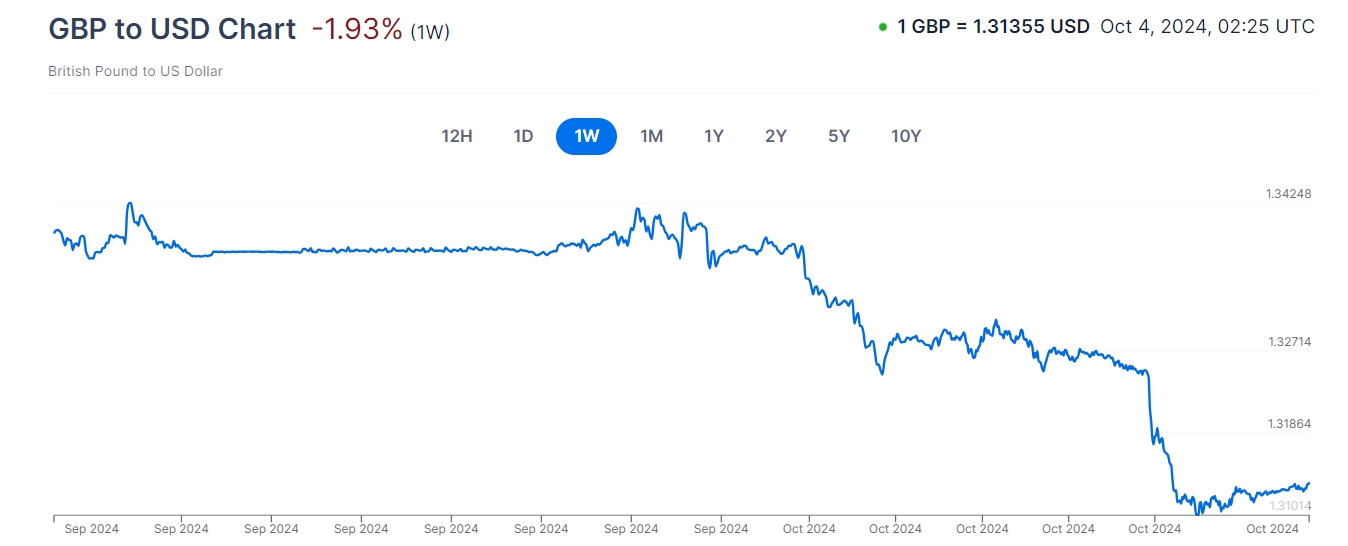Select the 12H time range
This screenshot has height=546, width=1348.
click(457, 136)
